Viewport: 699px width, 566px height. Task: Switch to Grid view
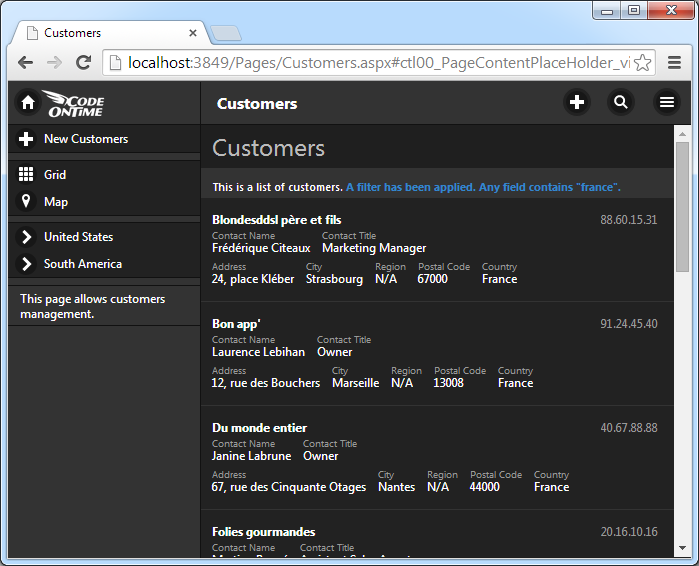[x=55, y=175]
